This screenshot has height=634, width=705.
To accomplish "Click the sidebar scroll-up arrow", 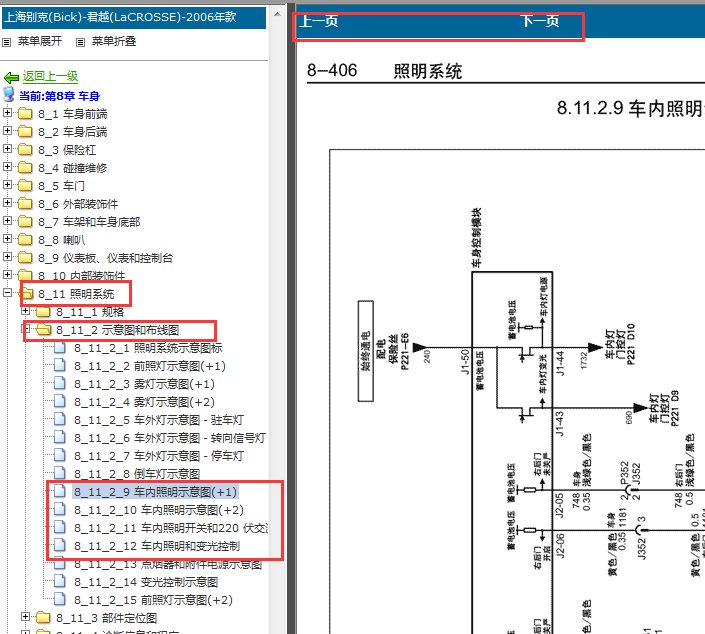I will click(277, 14).
